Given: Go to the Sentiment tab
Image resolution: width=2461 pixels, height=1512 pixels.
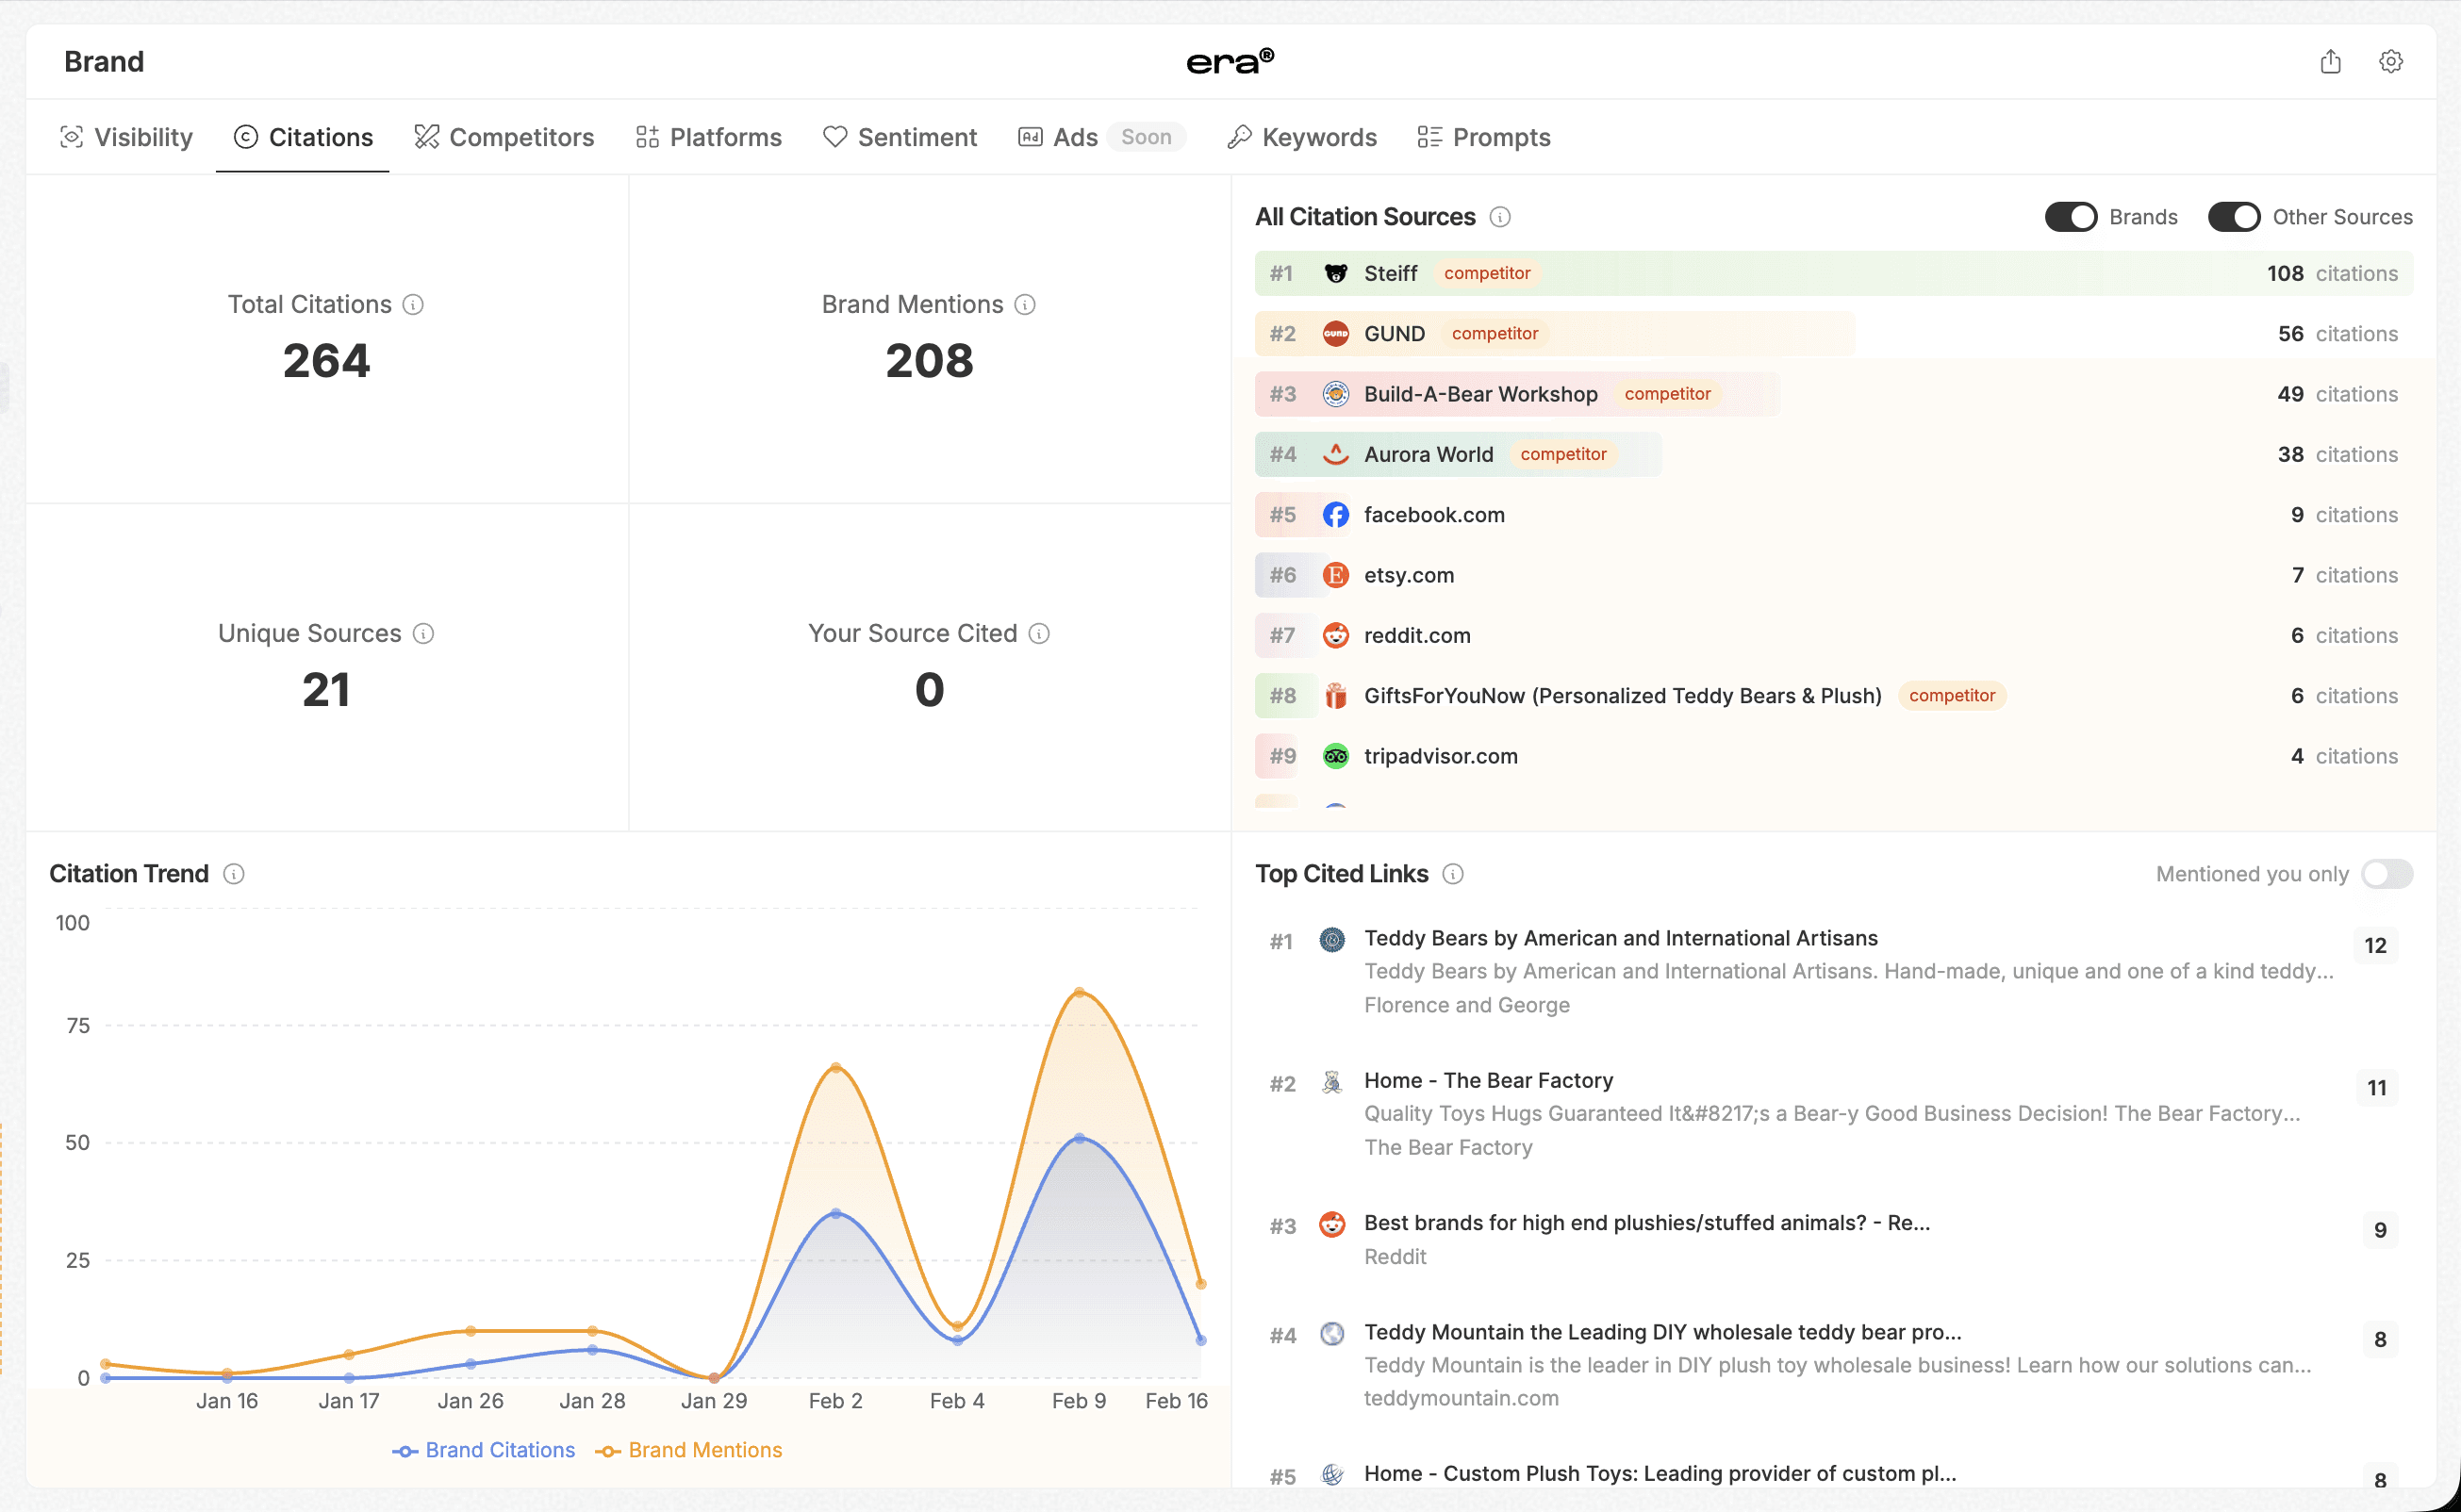Looking at the screenshot, I should coord(899,137).
